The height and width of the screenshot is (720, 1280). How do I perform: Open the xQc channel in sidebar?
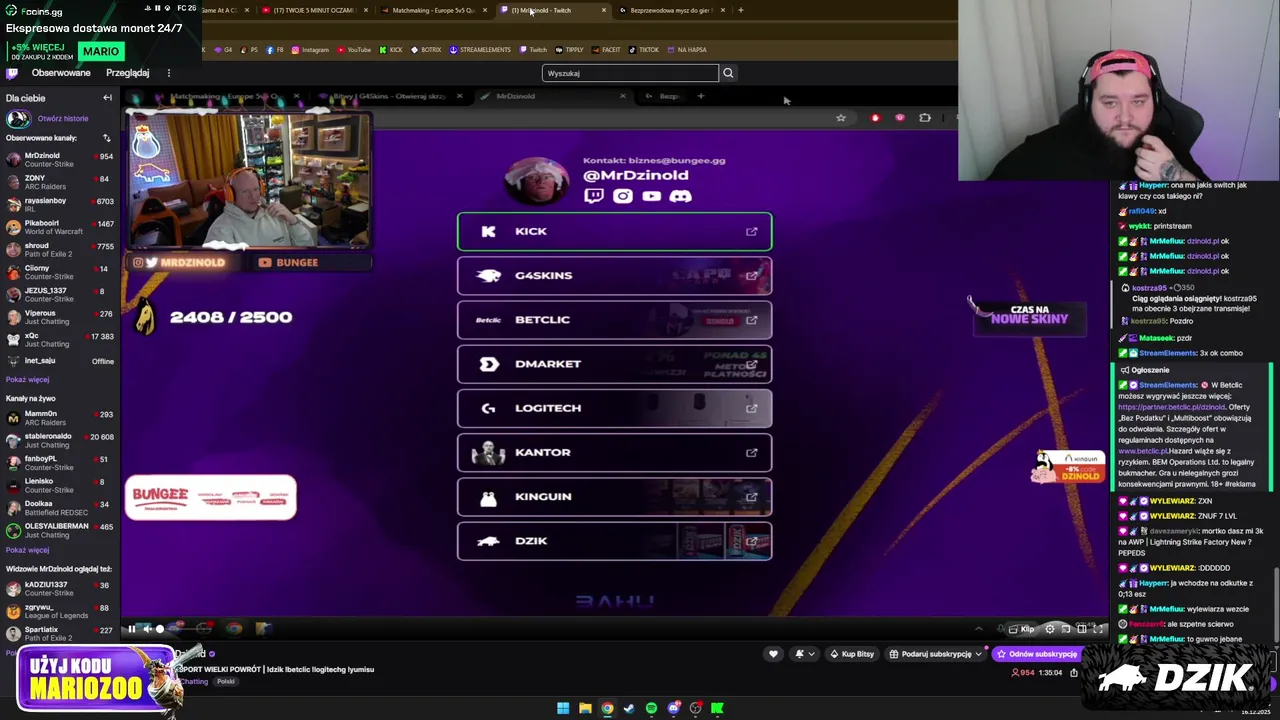coord(60,340)
